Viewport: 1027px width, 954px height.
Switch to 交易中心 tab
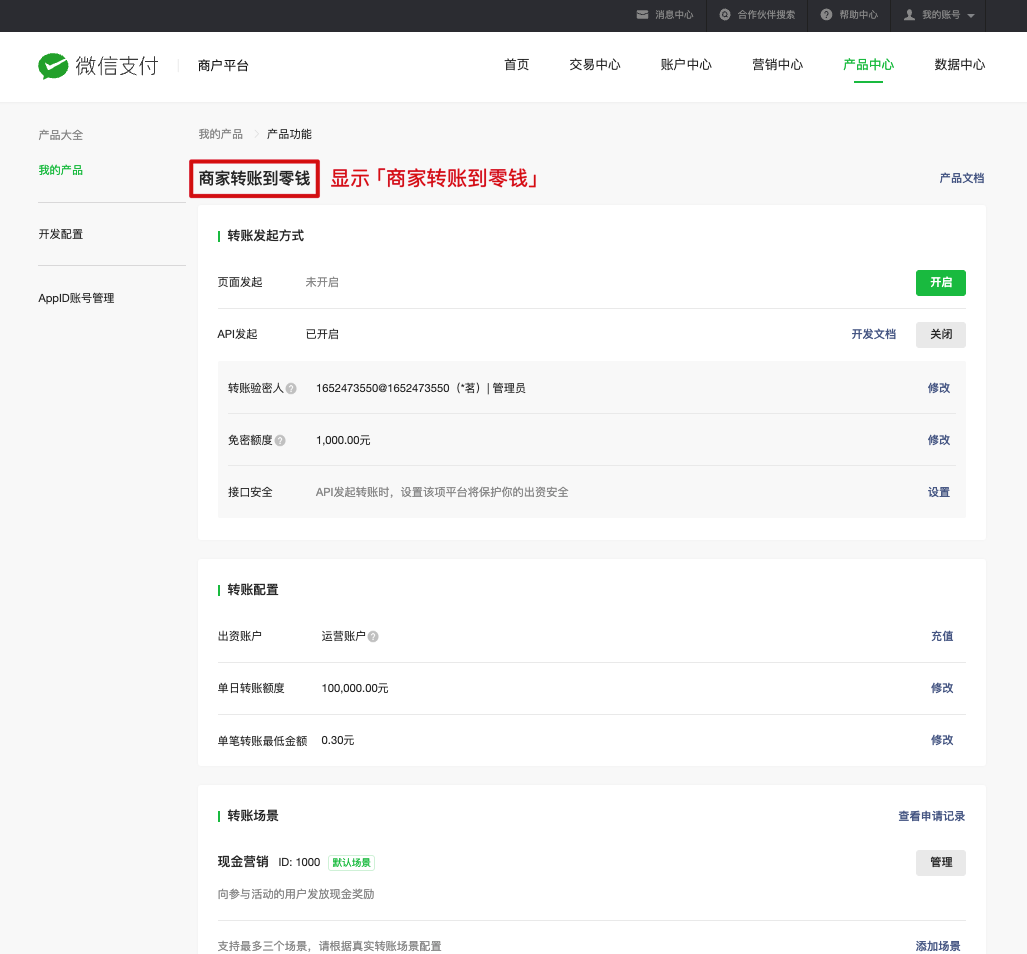595,65
